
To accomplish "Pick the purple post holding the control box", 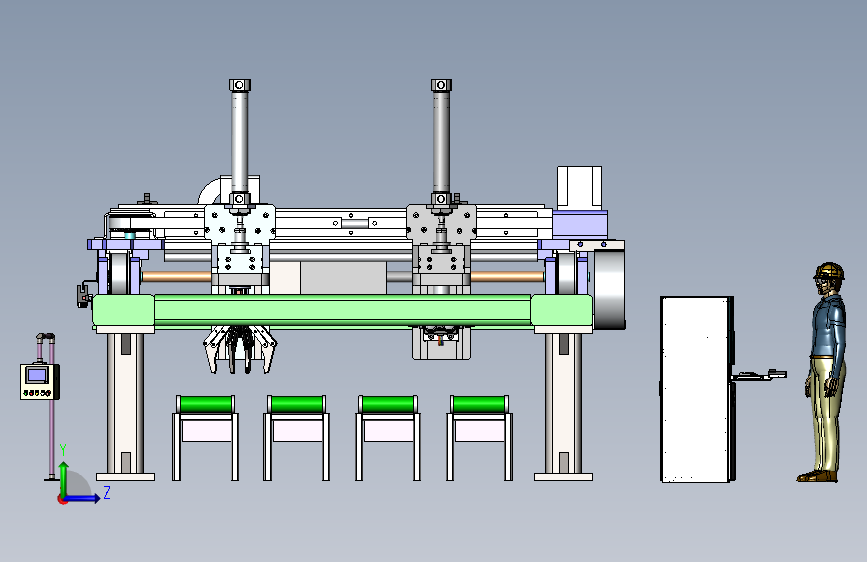I will click(52, 406).
